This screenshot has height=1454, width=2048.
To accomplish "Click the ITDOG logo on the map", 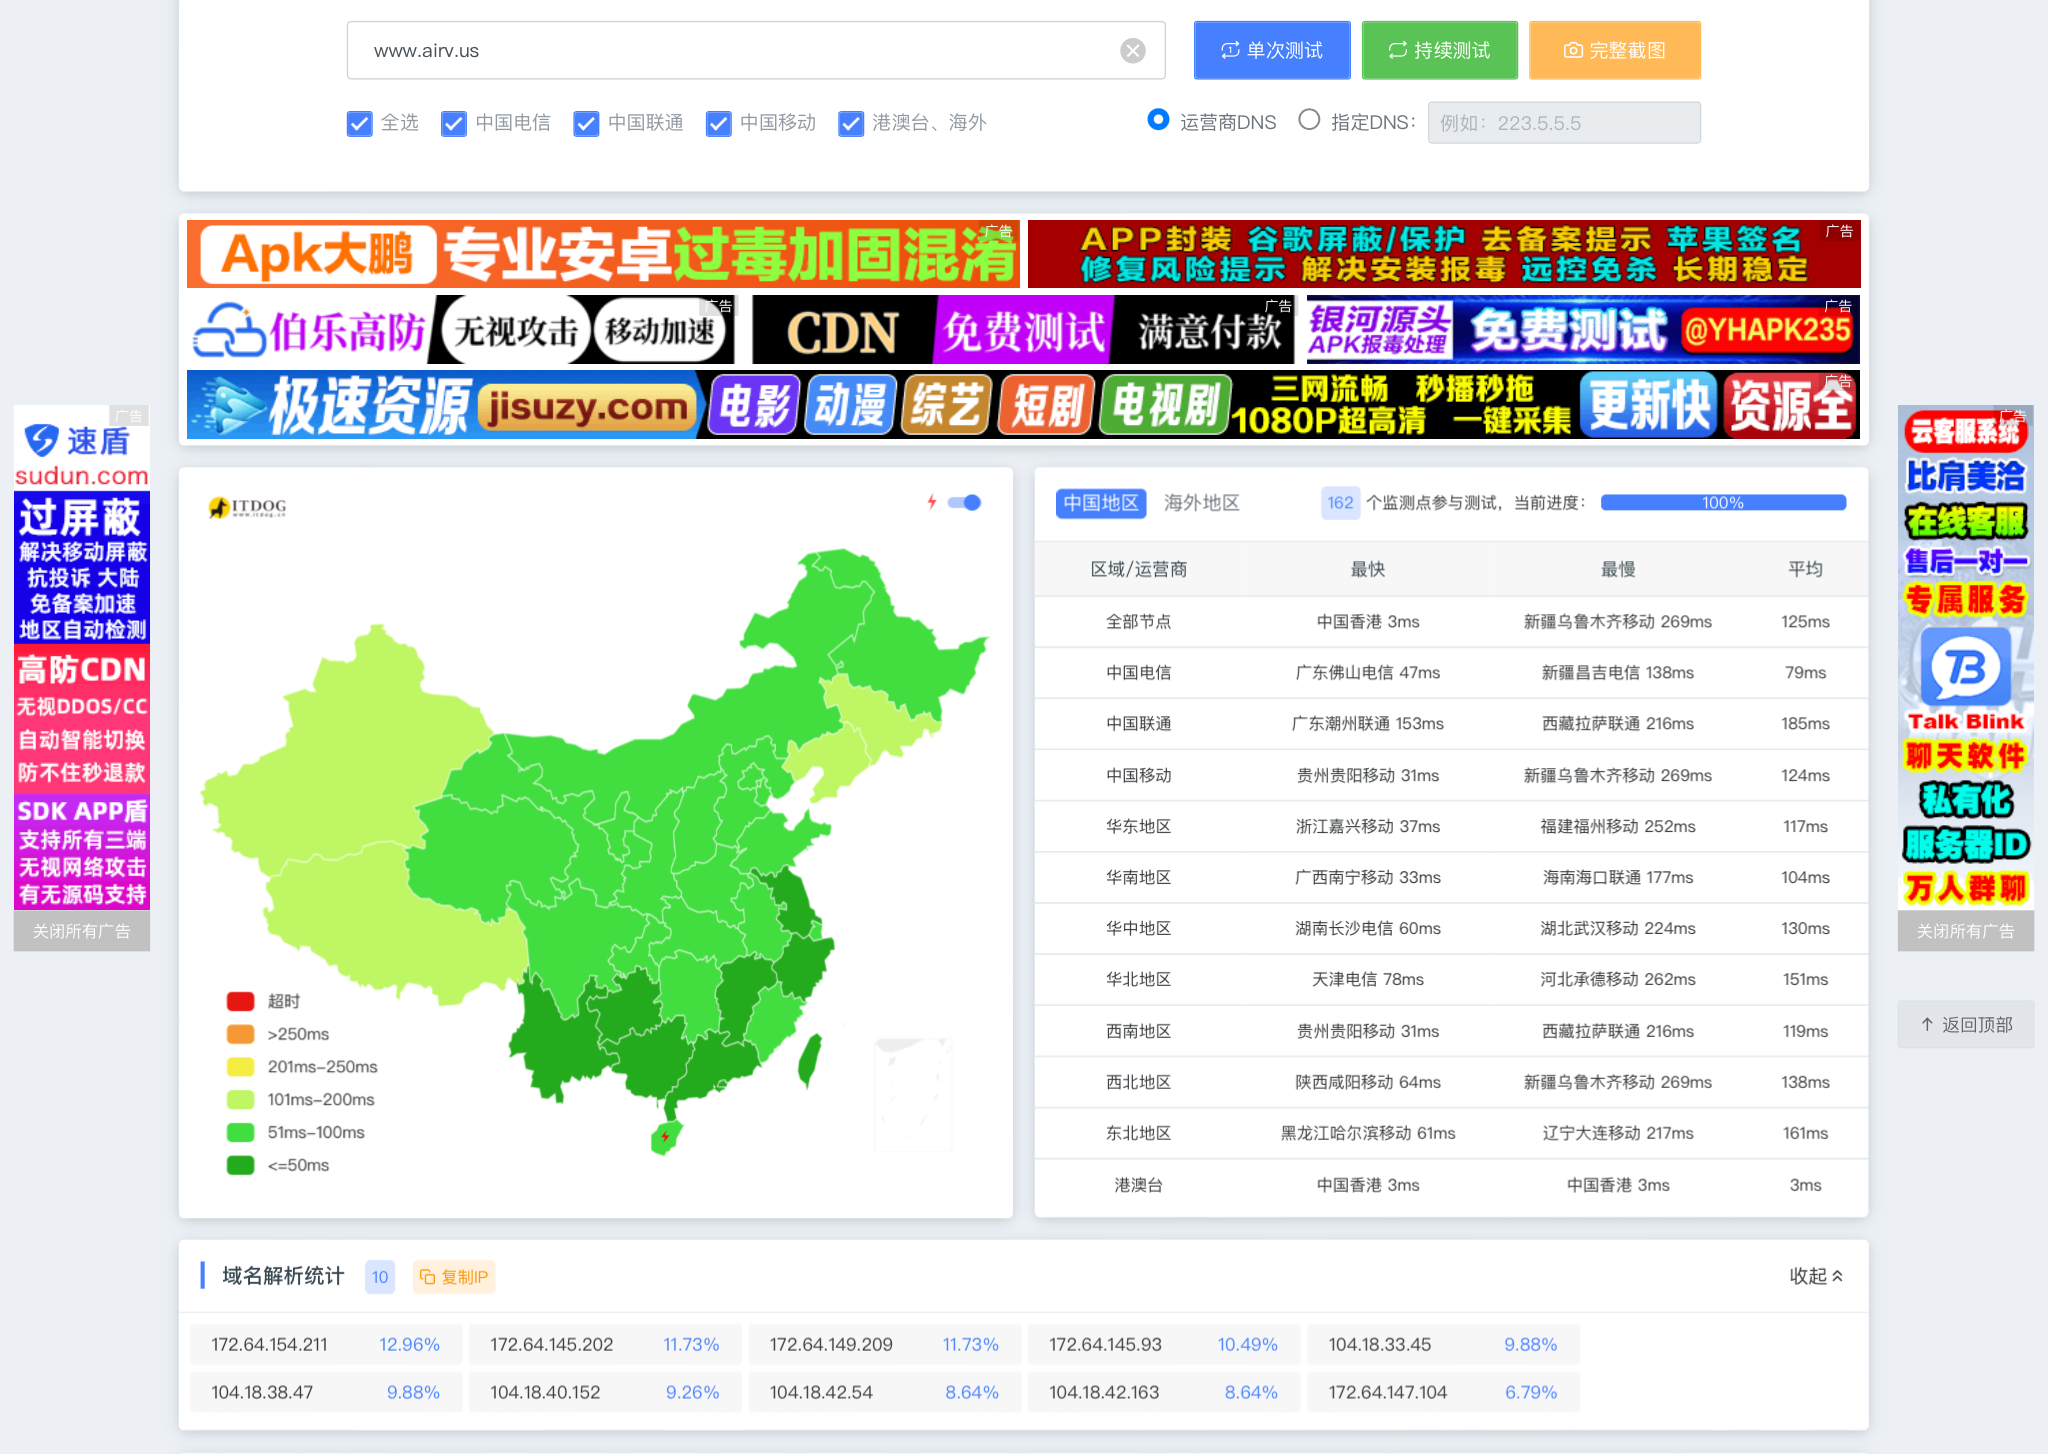I will [247, 507].
